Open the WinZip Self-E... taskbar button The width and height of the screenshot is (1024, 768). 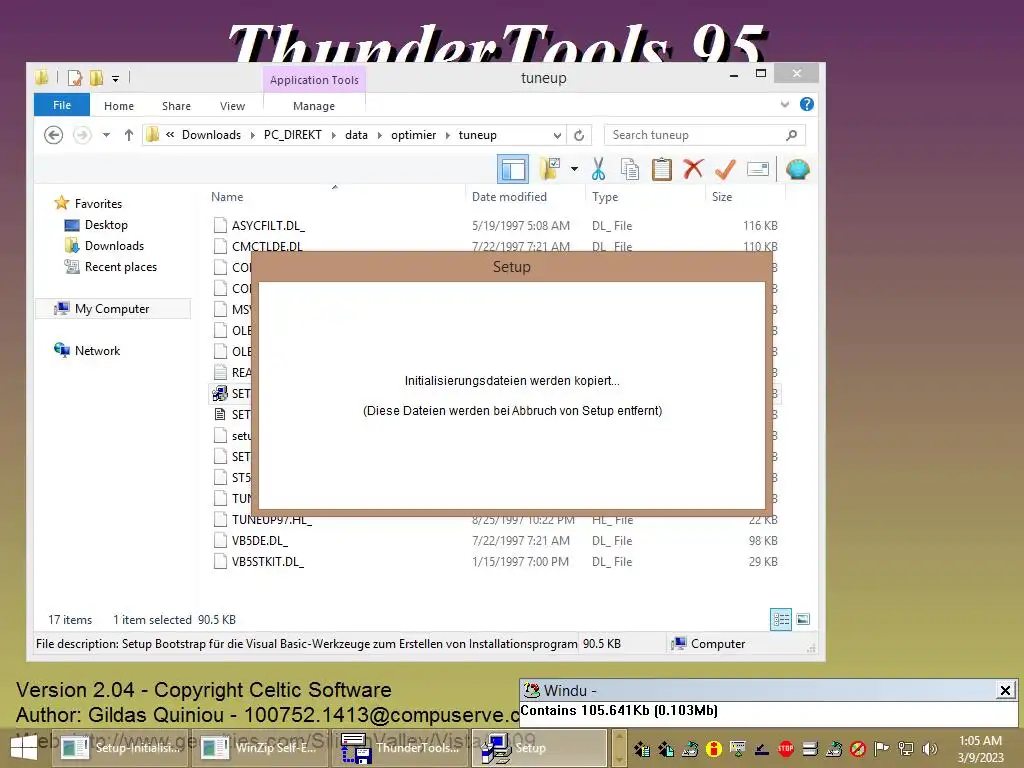[x=261, y=748]
